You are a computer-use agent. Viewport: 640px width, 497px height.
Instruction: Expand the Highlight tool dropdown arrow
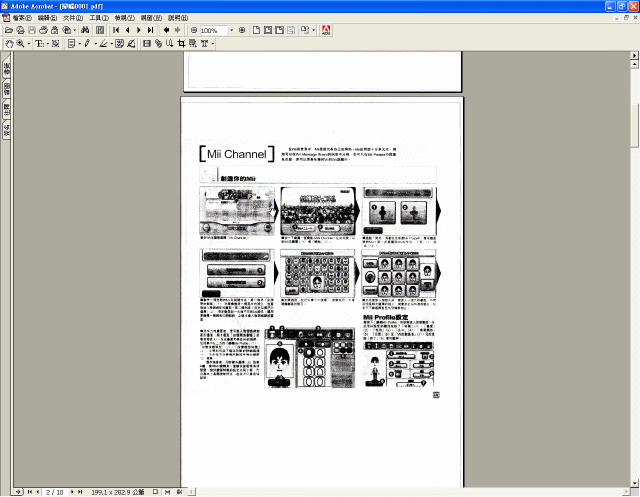[111, 44]
